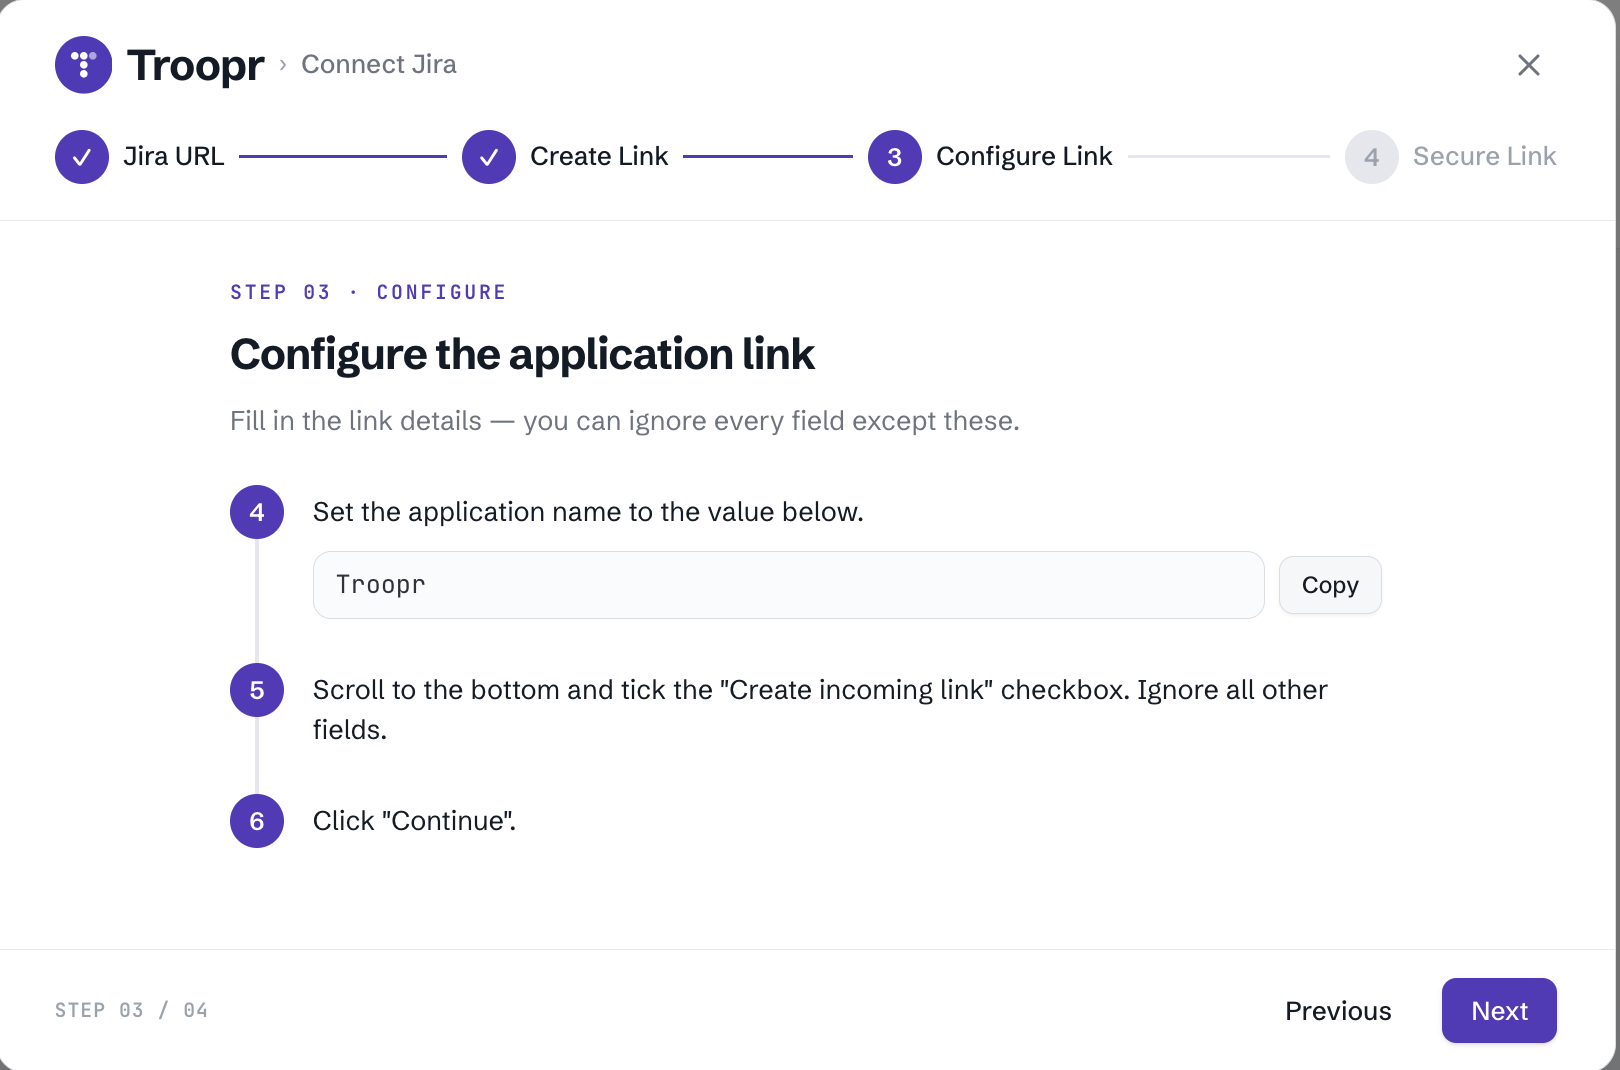Select the completed Create Link step checkmark

489,157
